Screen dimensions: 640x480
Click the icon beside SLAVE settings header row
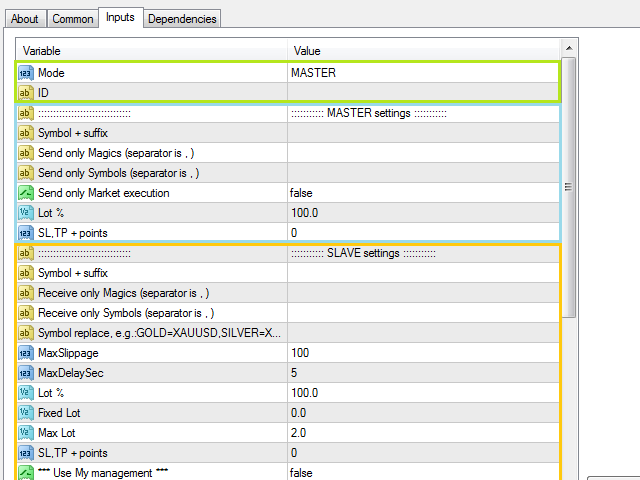click(25, 253)
